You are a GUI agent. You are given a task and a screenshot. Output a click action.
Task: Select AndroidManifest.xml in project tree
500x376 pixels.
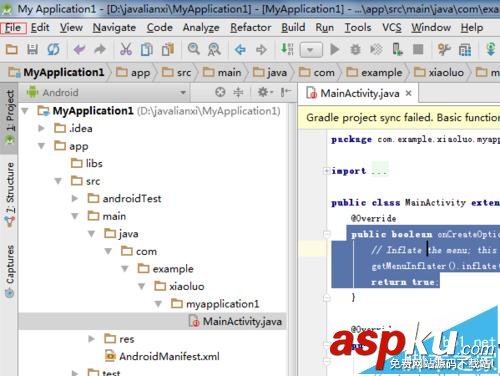pyautogui.click(x=162, y=356)
